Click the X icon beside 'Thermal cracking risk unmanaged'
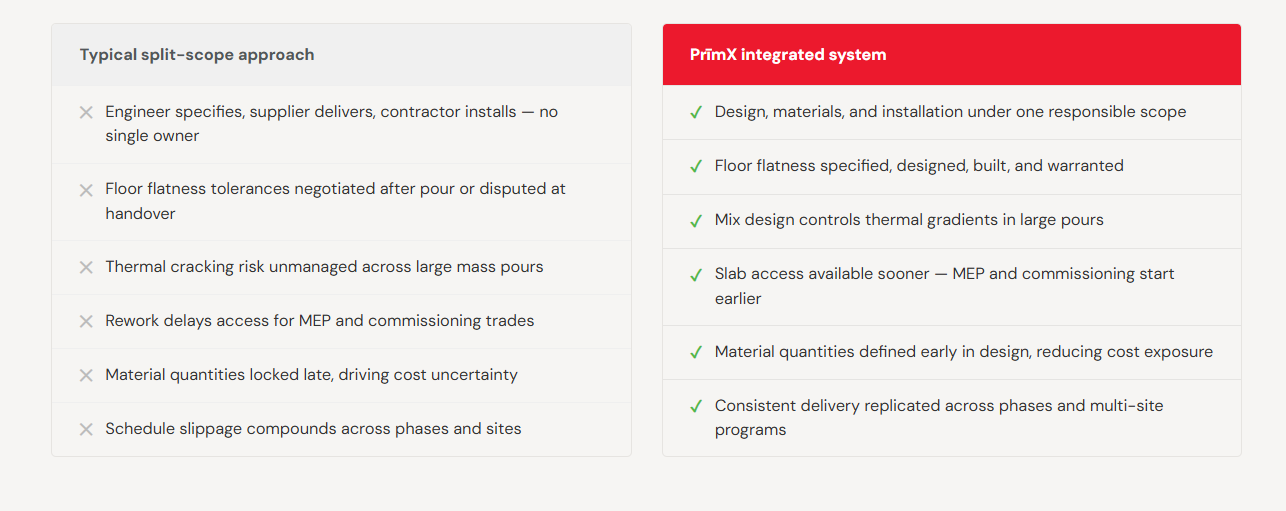The height and width of the screenshot is (511, 1286). [86, 268]
